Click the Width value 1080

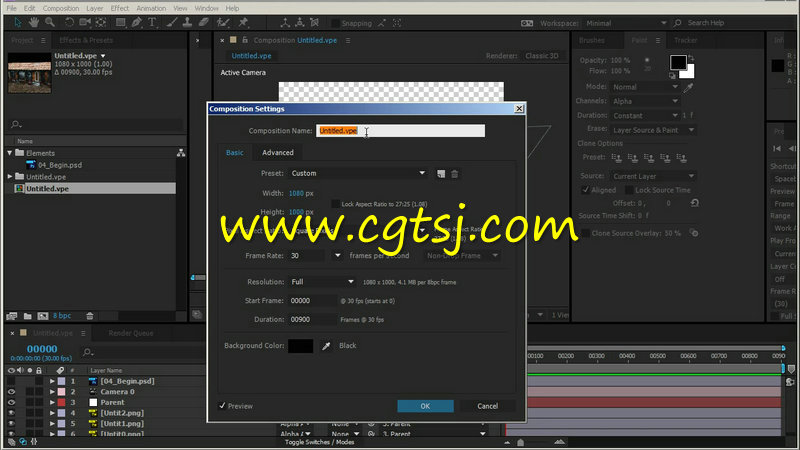pyautogui.click(x=296, y=193)
